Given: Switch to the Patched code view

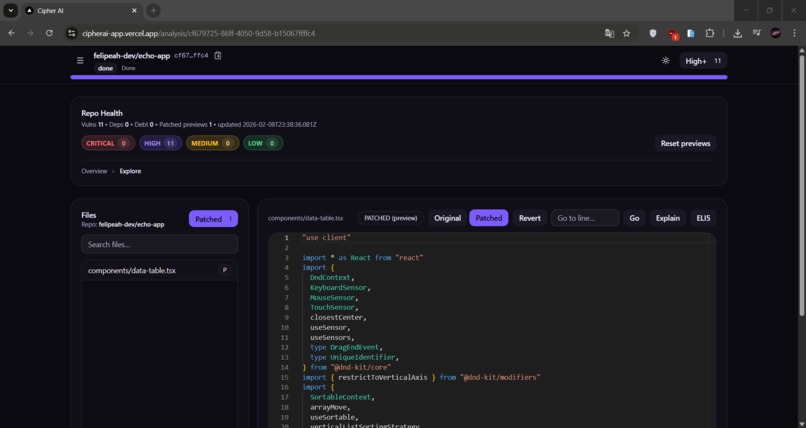Looking at the screenshot, I should coord(489,218).
